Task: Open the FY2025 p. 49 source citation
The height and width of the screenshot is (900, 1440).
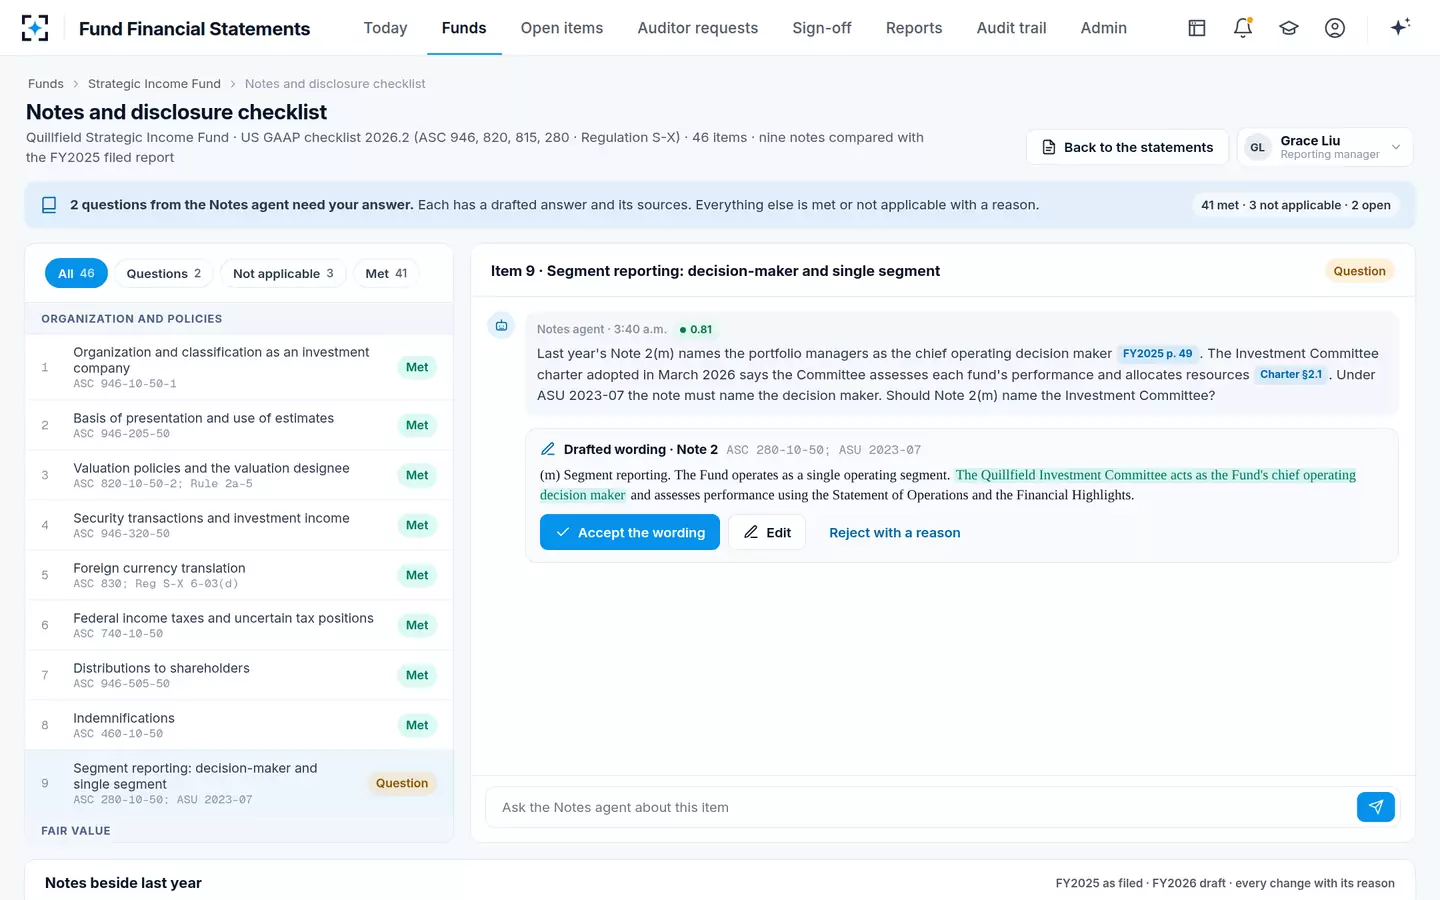Action: click(1157, 354)
